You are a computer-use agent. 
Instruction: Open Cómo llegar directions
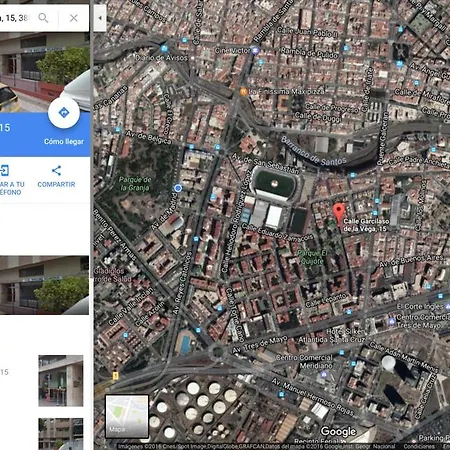64,142
